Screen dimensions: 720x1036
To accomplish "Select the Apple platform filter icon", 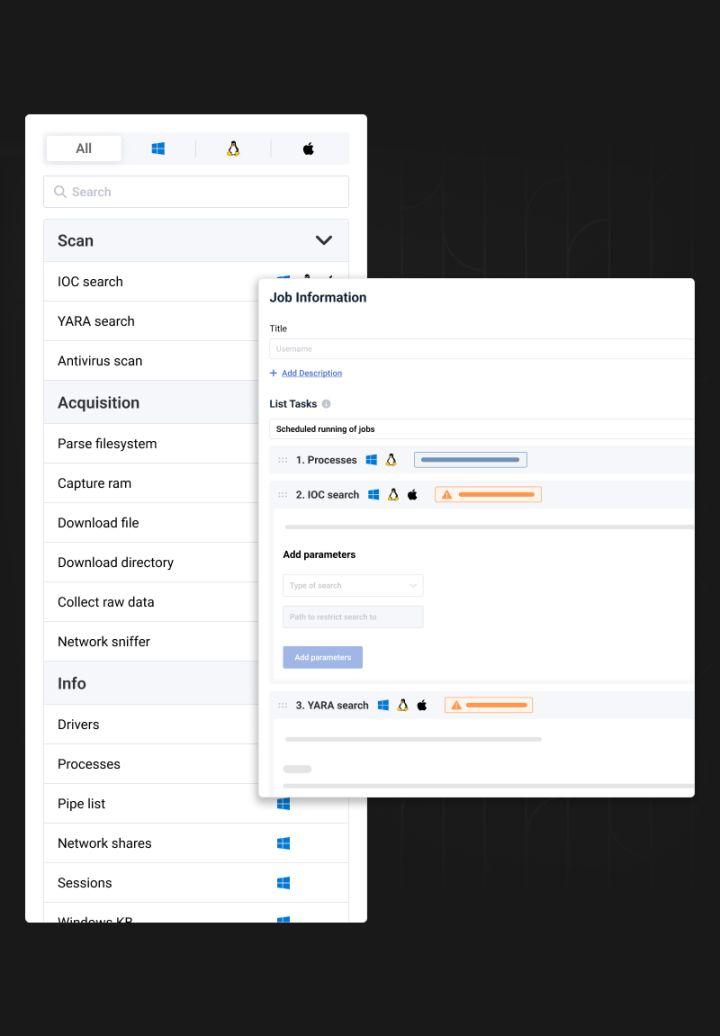I will click(x=308, y=148).
